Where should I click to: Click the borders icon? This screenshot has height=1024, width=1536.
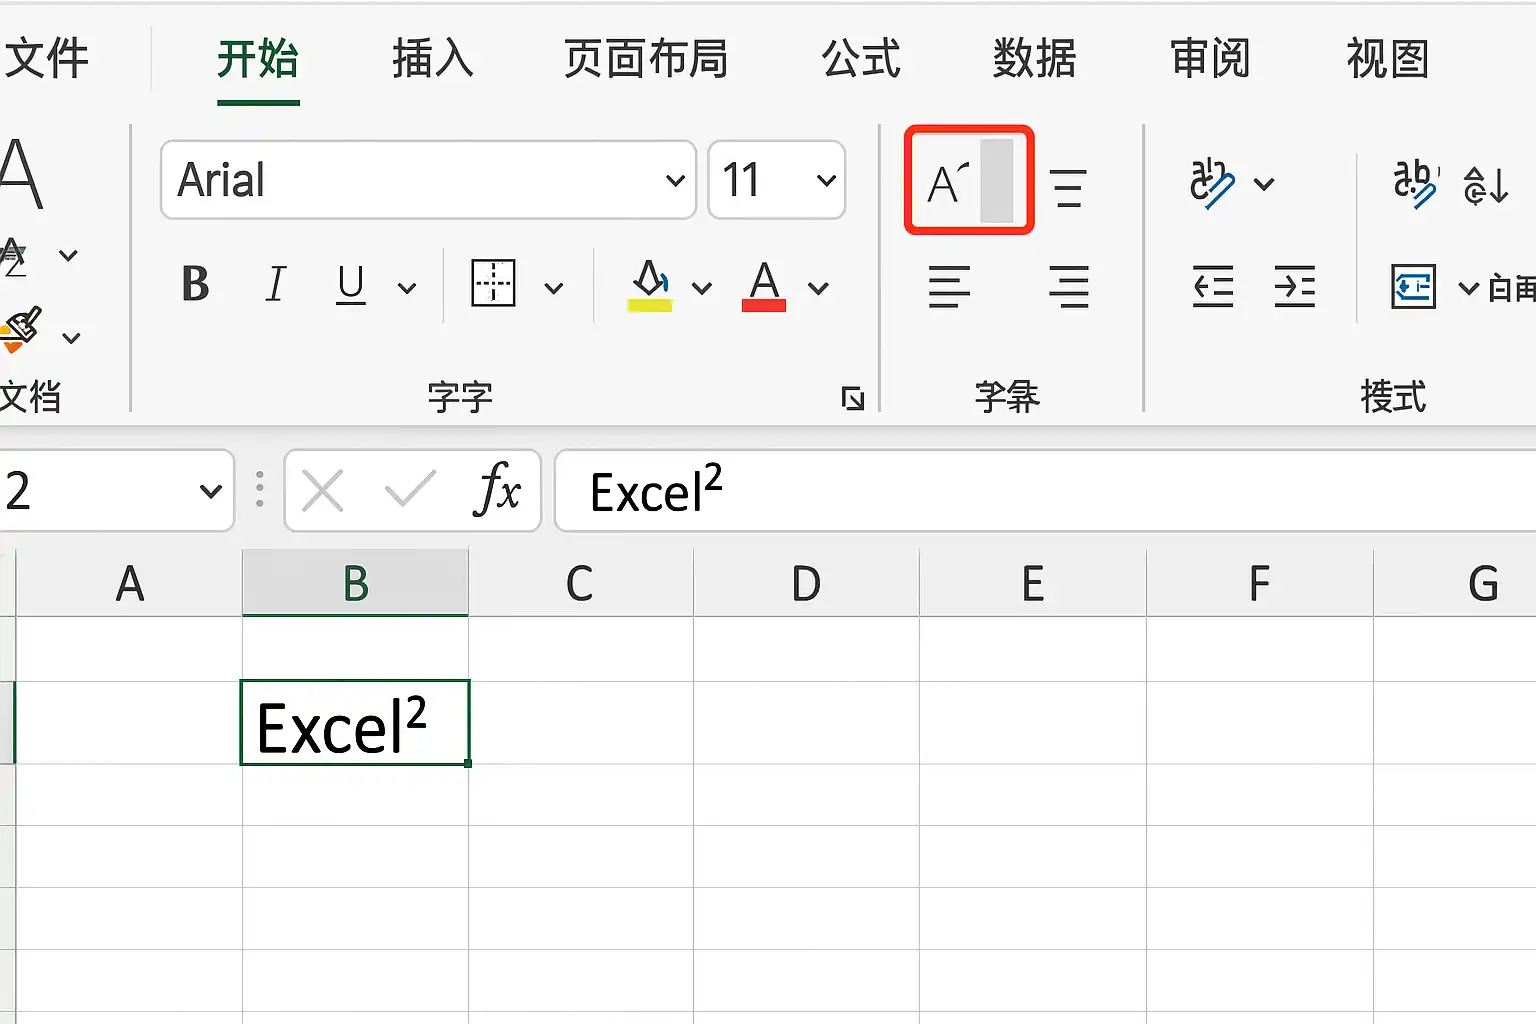[x=493, y=284]
